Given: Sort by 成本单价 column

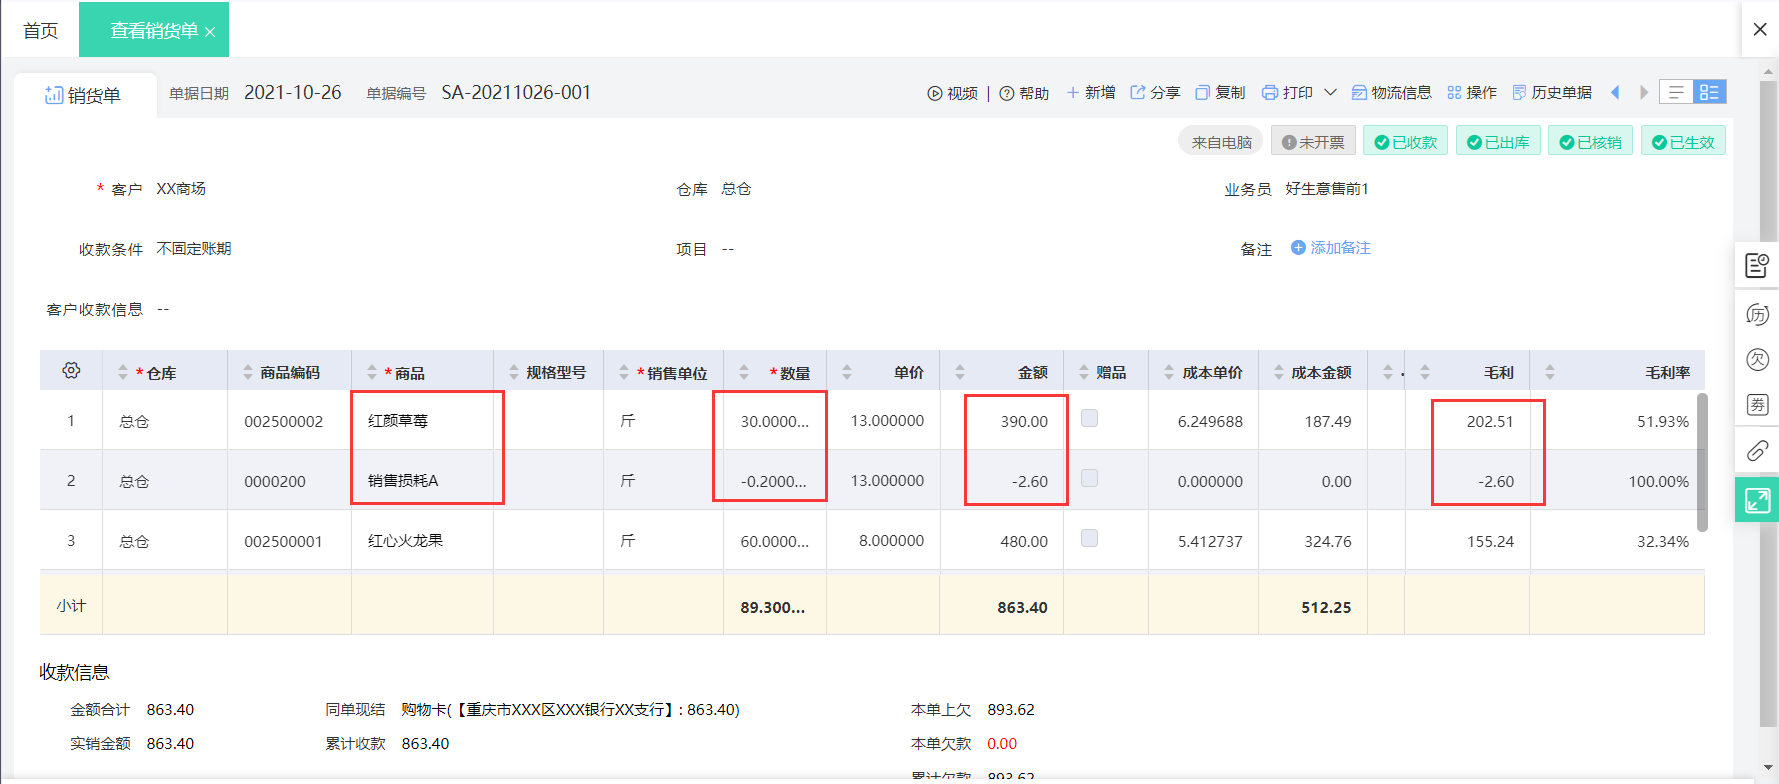Looking at the screenshot, I should coord(1169,373).
